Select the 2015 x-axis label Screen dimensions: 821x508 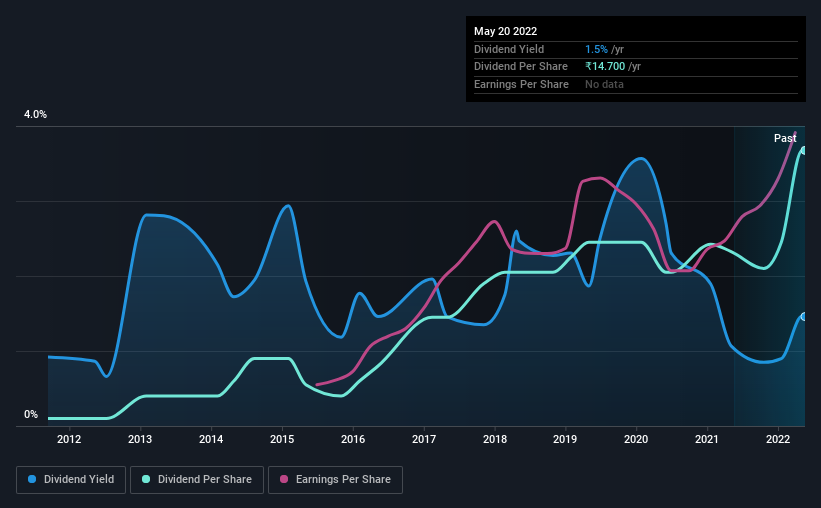(282, 439)
